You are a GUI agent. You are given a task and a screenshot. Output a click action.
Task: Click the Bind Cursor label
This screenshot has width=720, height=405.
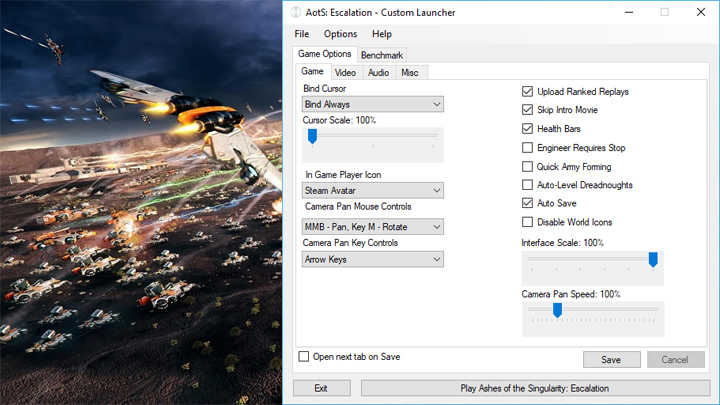pos(324,89)
